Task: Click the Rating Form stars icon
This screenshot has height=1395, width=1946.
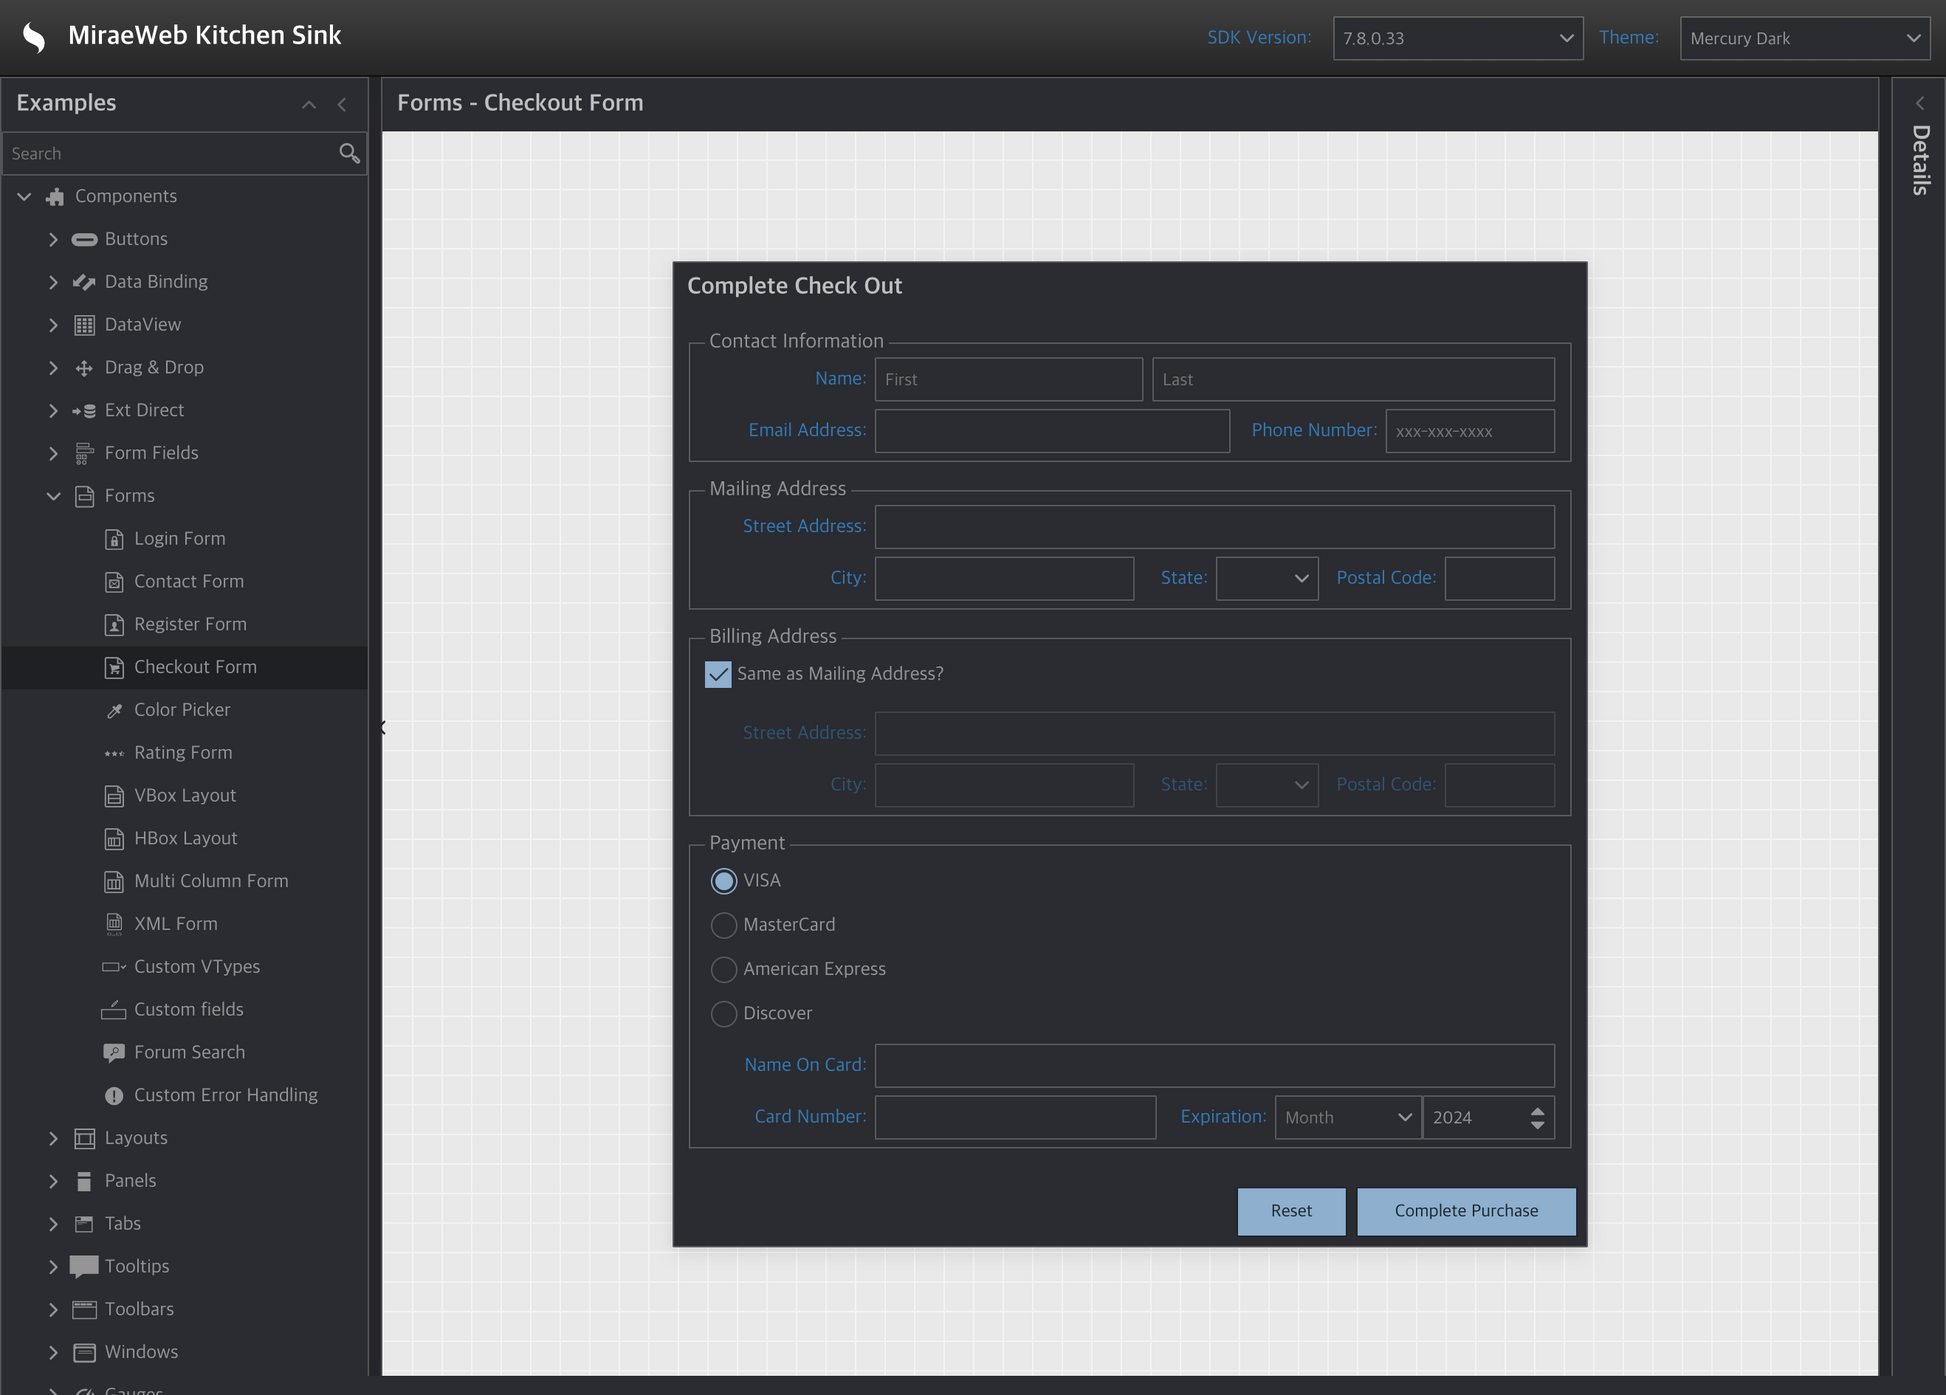Action: pyautogui.click(x=114, y=753)
